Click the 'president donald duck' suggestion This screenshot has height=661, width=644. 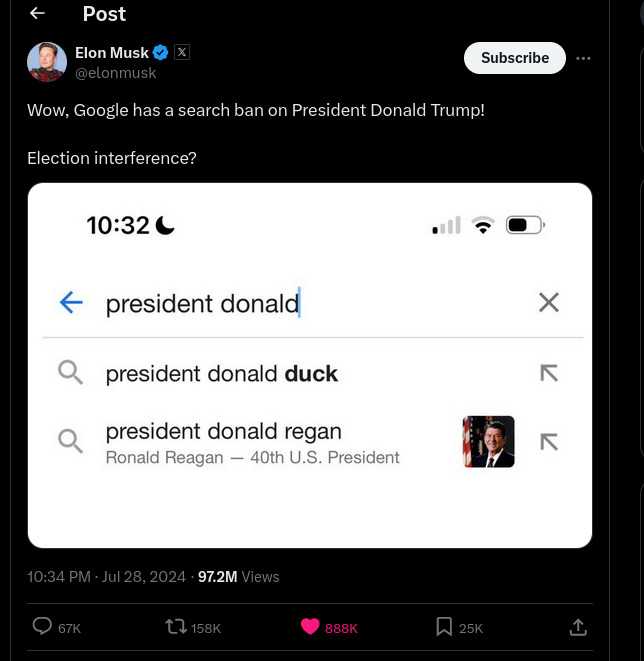[x=222, y=373]
